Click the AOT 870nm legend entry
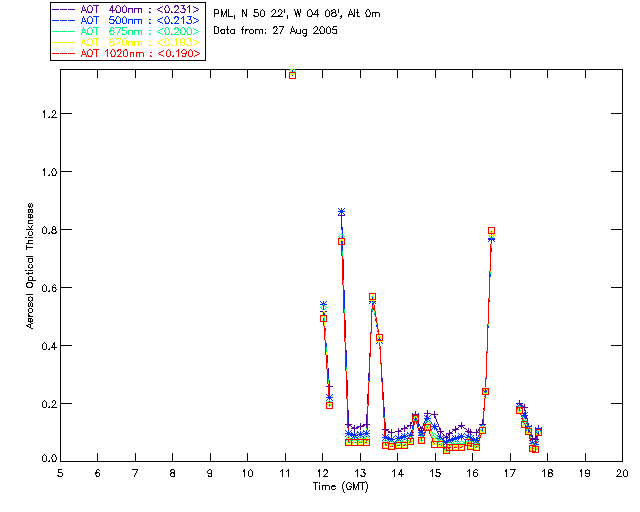Image resolution: width=640 pixels, height=512 pixels. tap(126, 42)
